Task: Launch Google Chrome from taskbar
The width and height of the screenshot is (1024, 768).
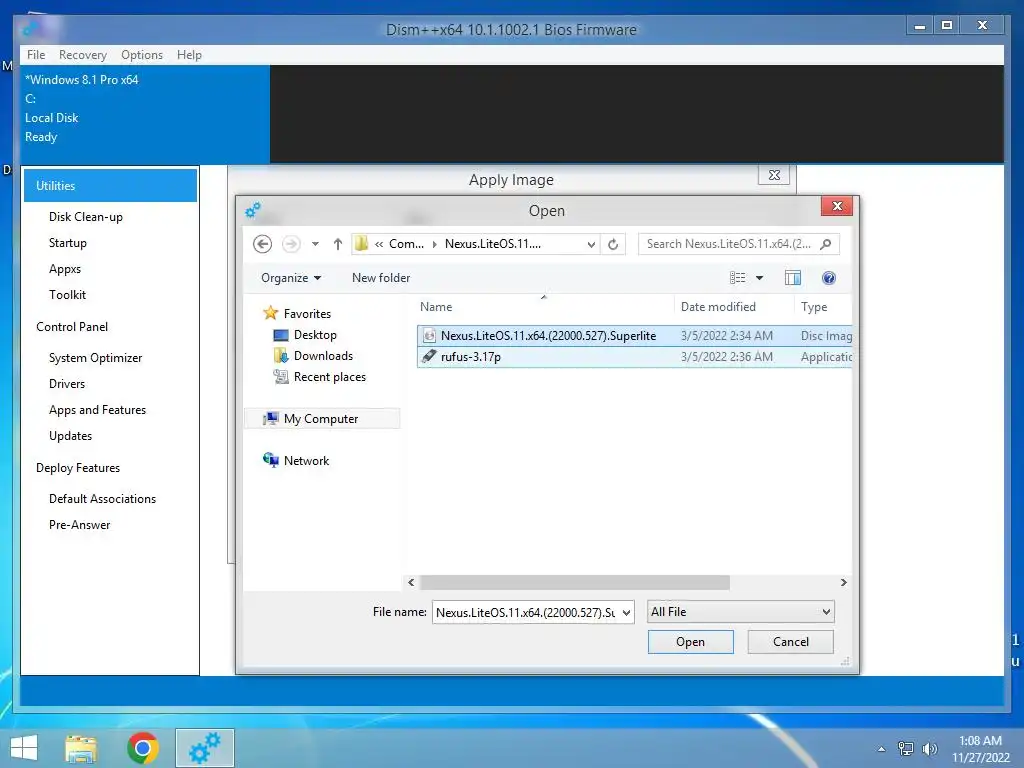Action: pyautogui.click(x=143, y=748)
